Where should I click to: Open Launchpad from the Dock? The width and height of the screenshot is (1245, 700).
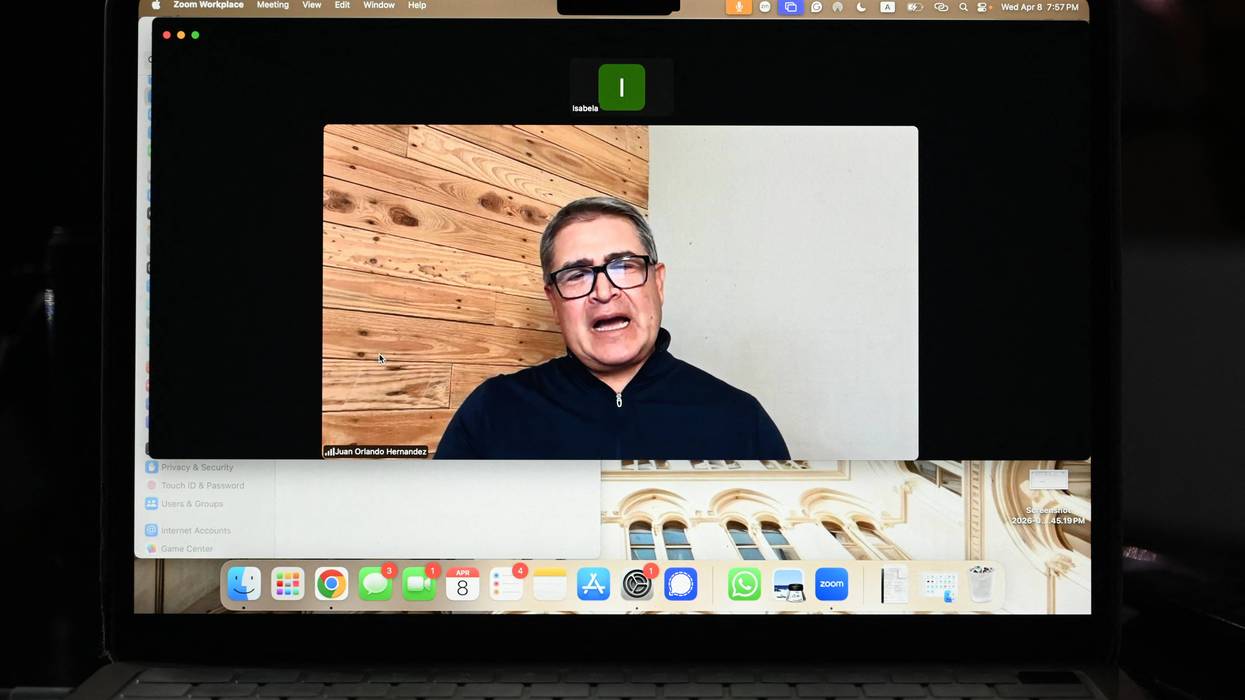tap(287, 584)
